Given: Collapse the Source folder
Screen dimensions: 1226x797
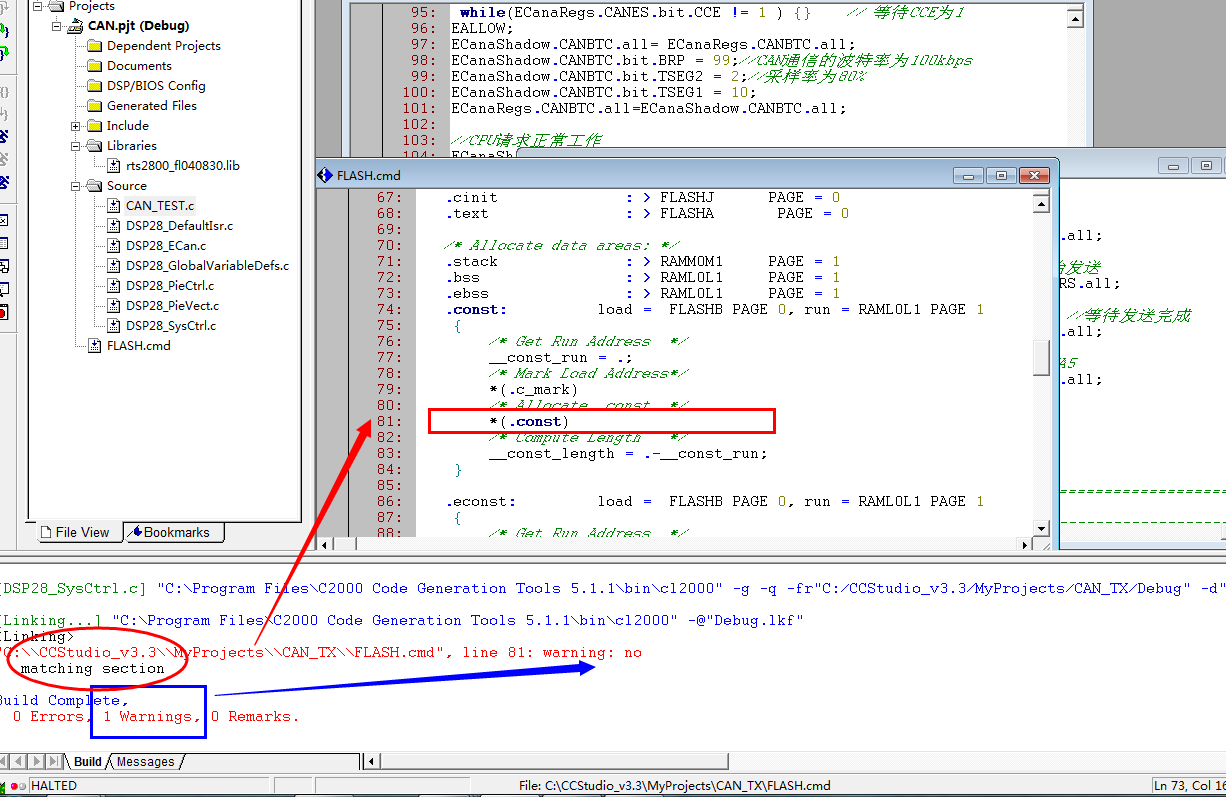Looking at the screenshot, I should coord(76,186).
